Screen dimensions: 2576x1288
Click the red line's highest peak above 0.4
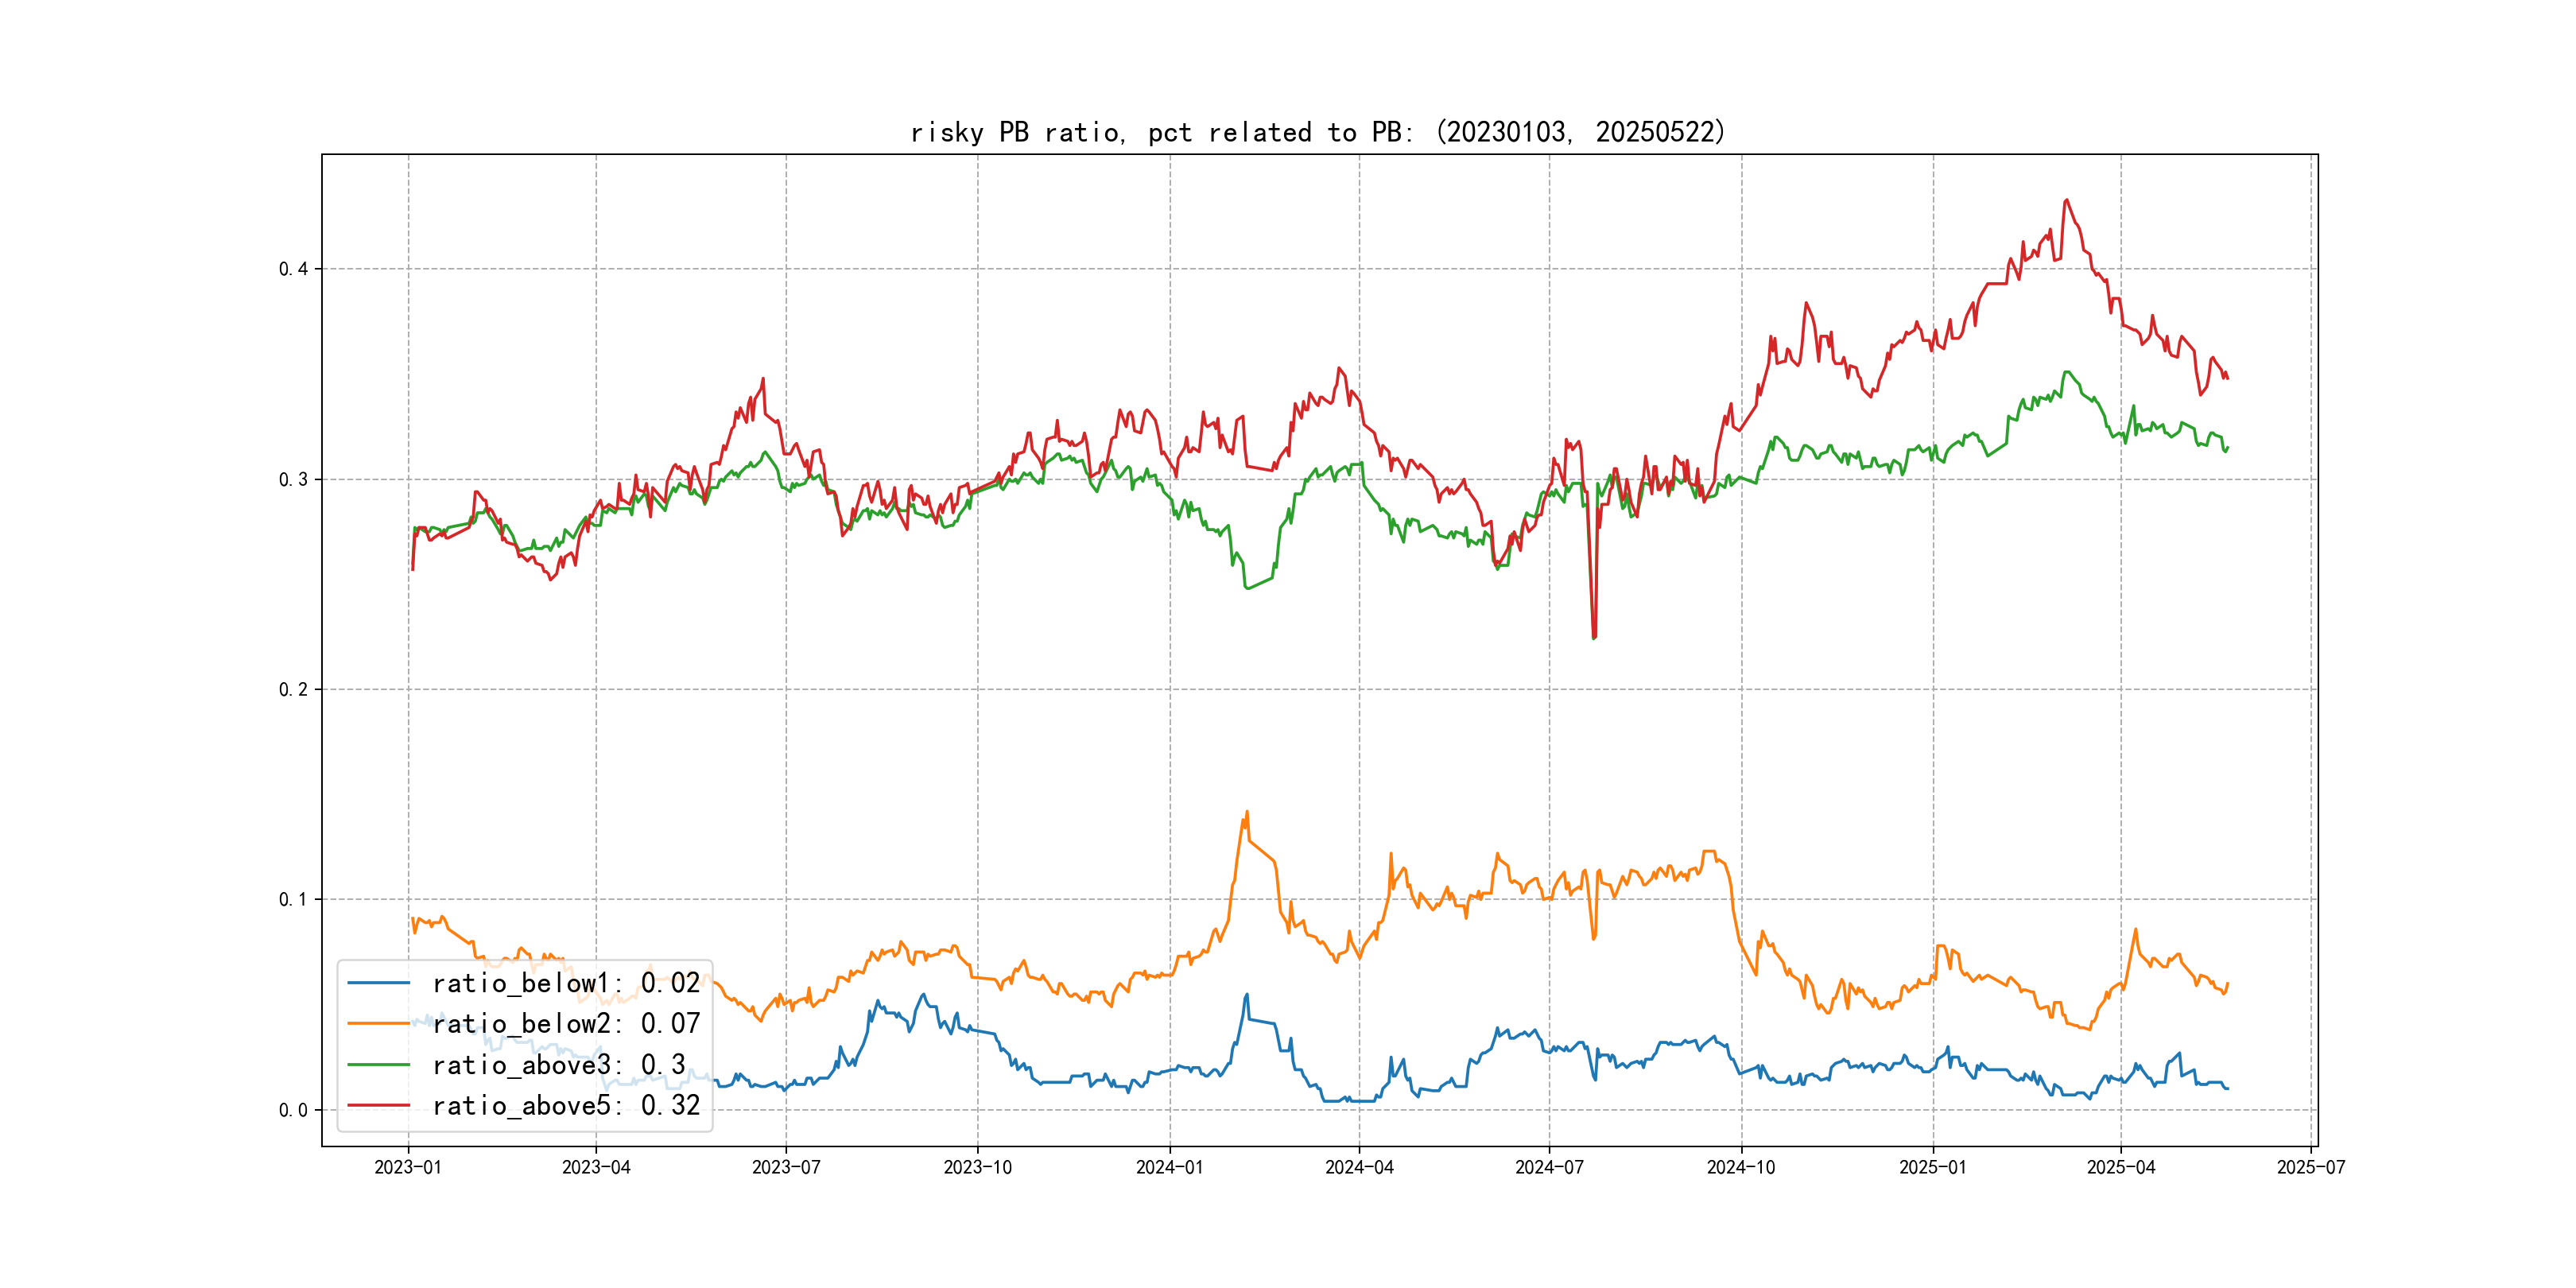(2067, 201)
